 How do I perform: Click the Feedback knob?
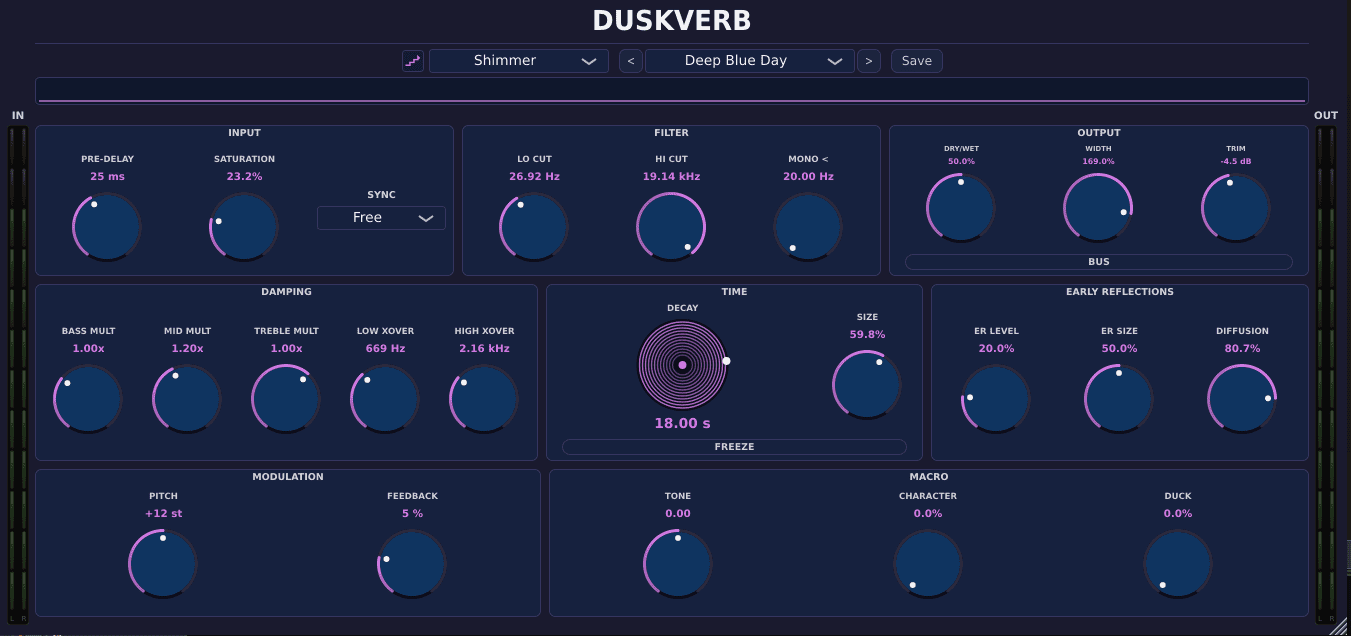(412, 563)
